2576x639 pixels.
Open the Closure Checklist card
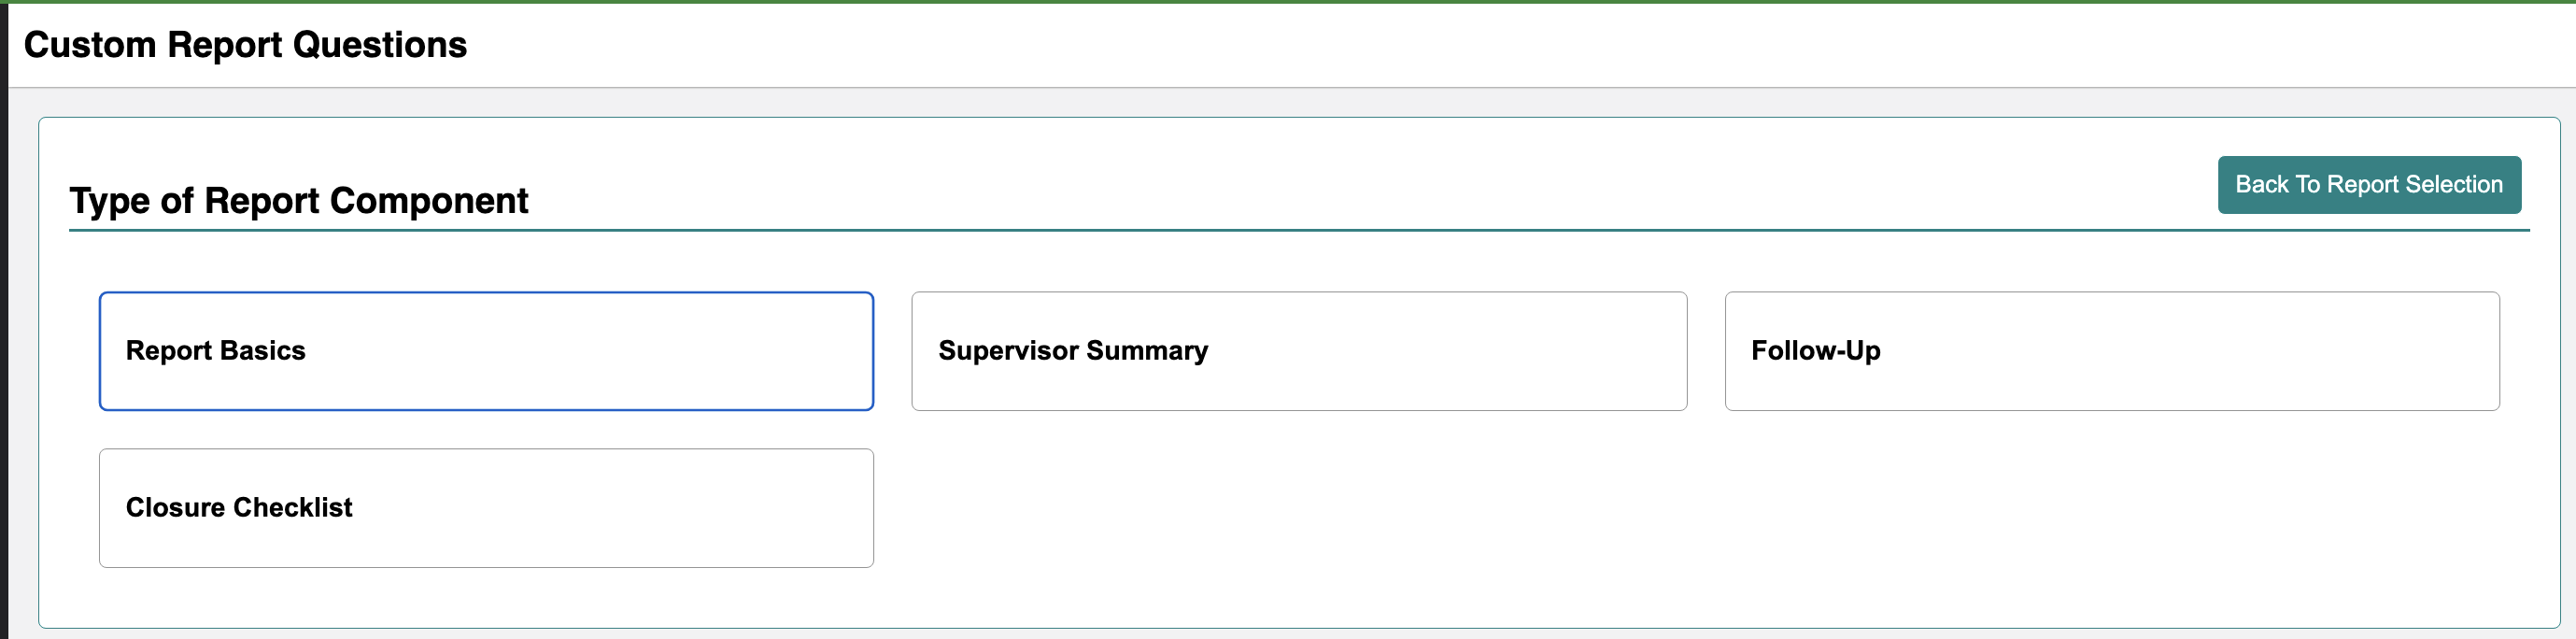pyautogui.click(x=486, y=508)
